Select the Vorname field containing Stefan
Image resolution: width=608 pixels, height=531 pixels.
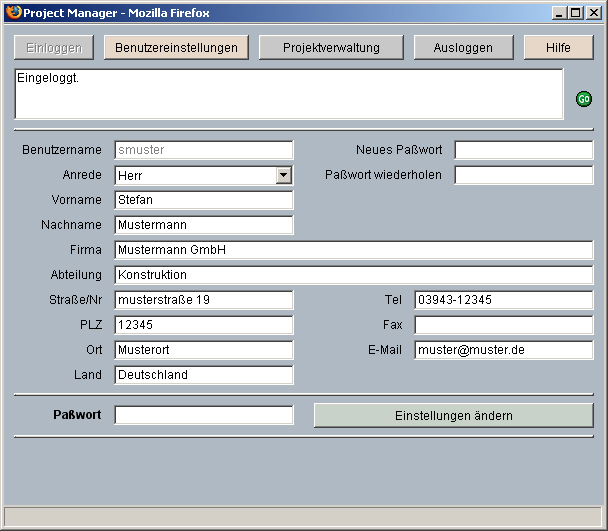(204, 200)
